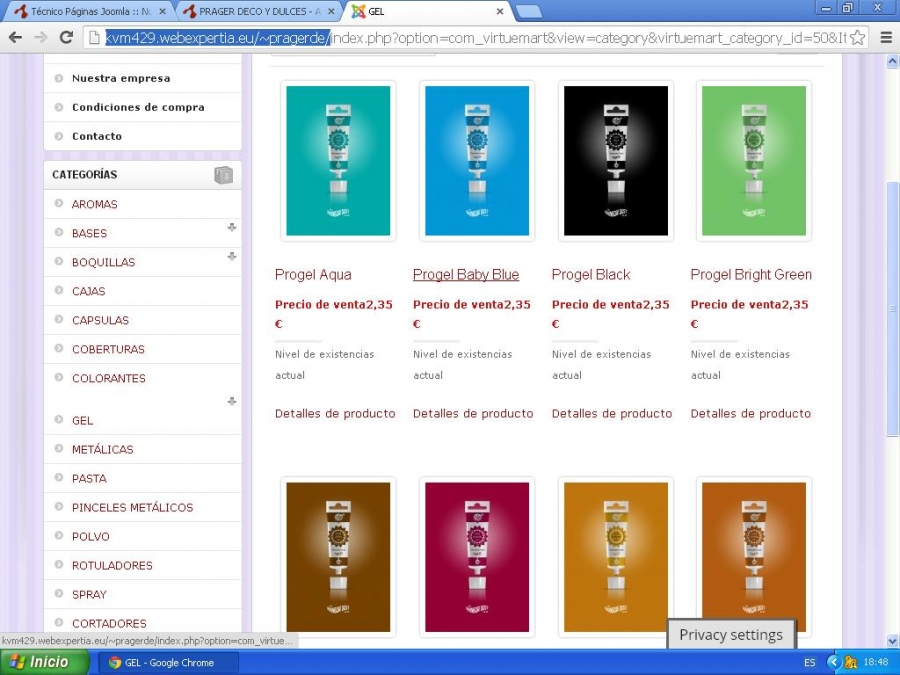Click the scrollbar down arrow

point(892,641)
